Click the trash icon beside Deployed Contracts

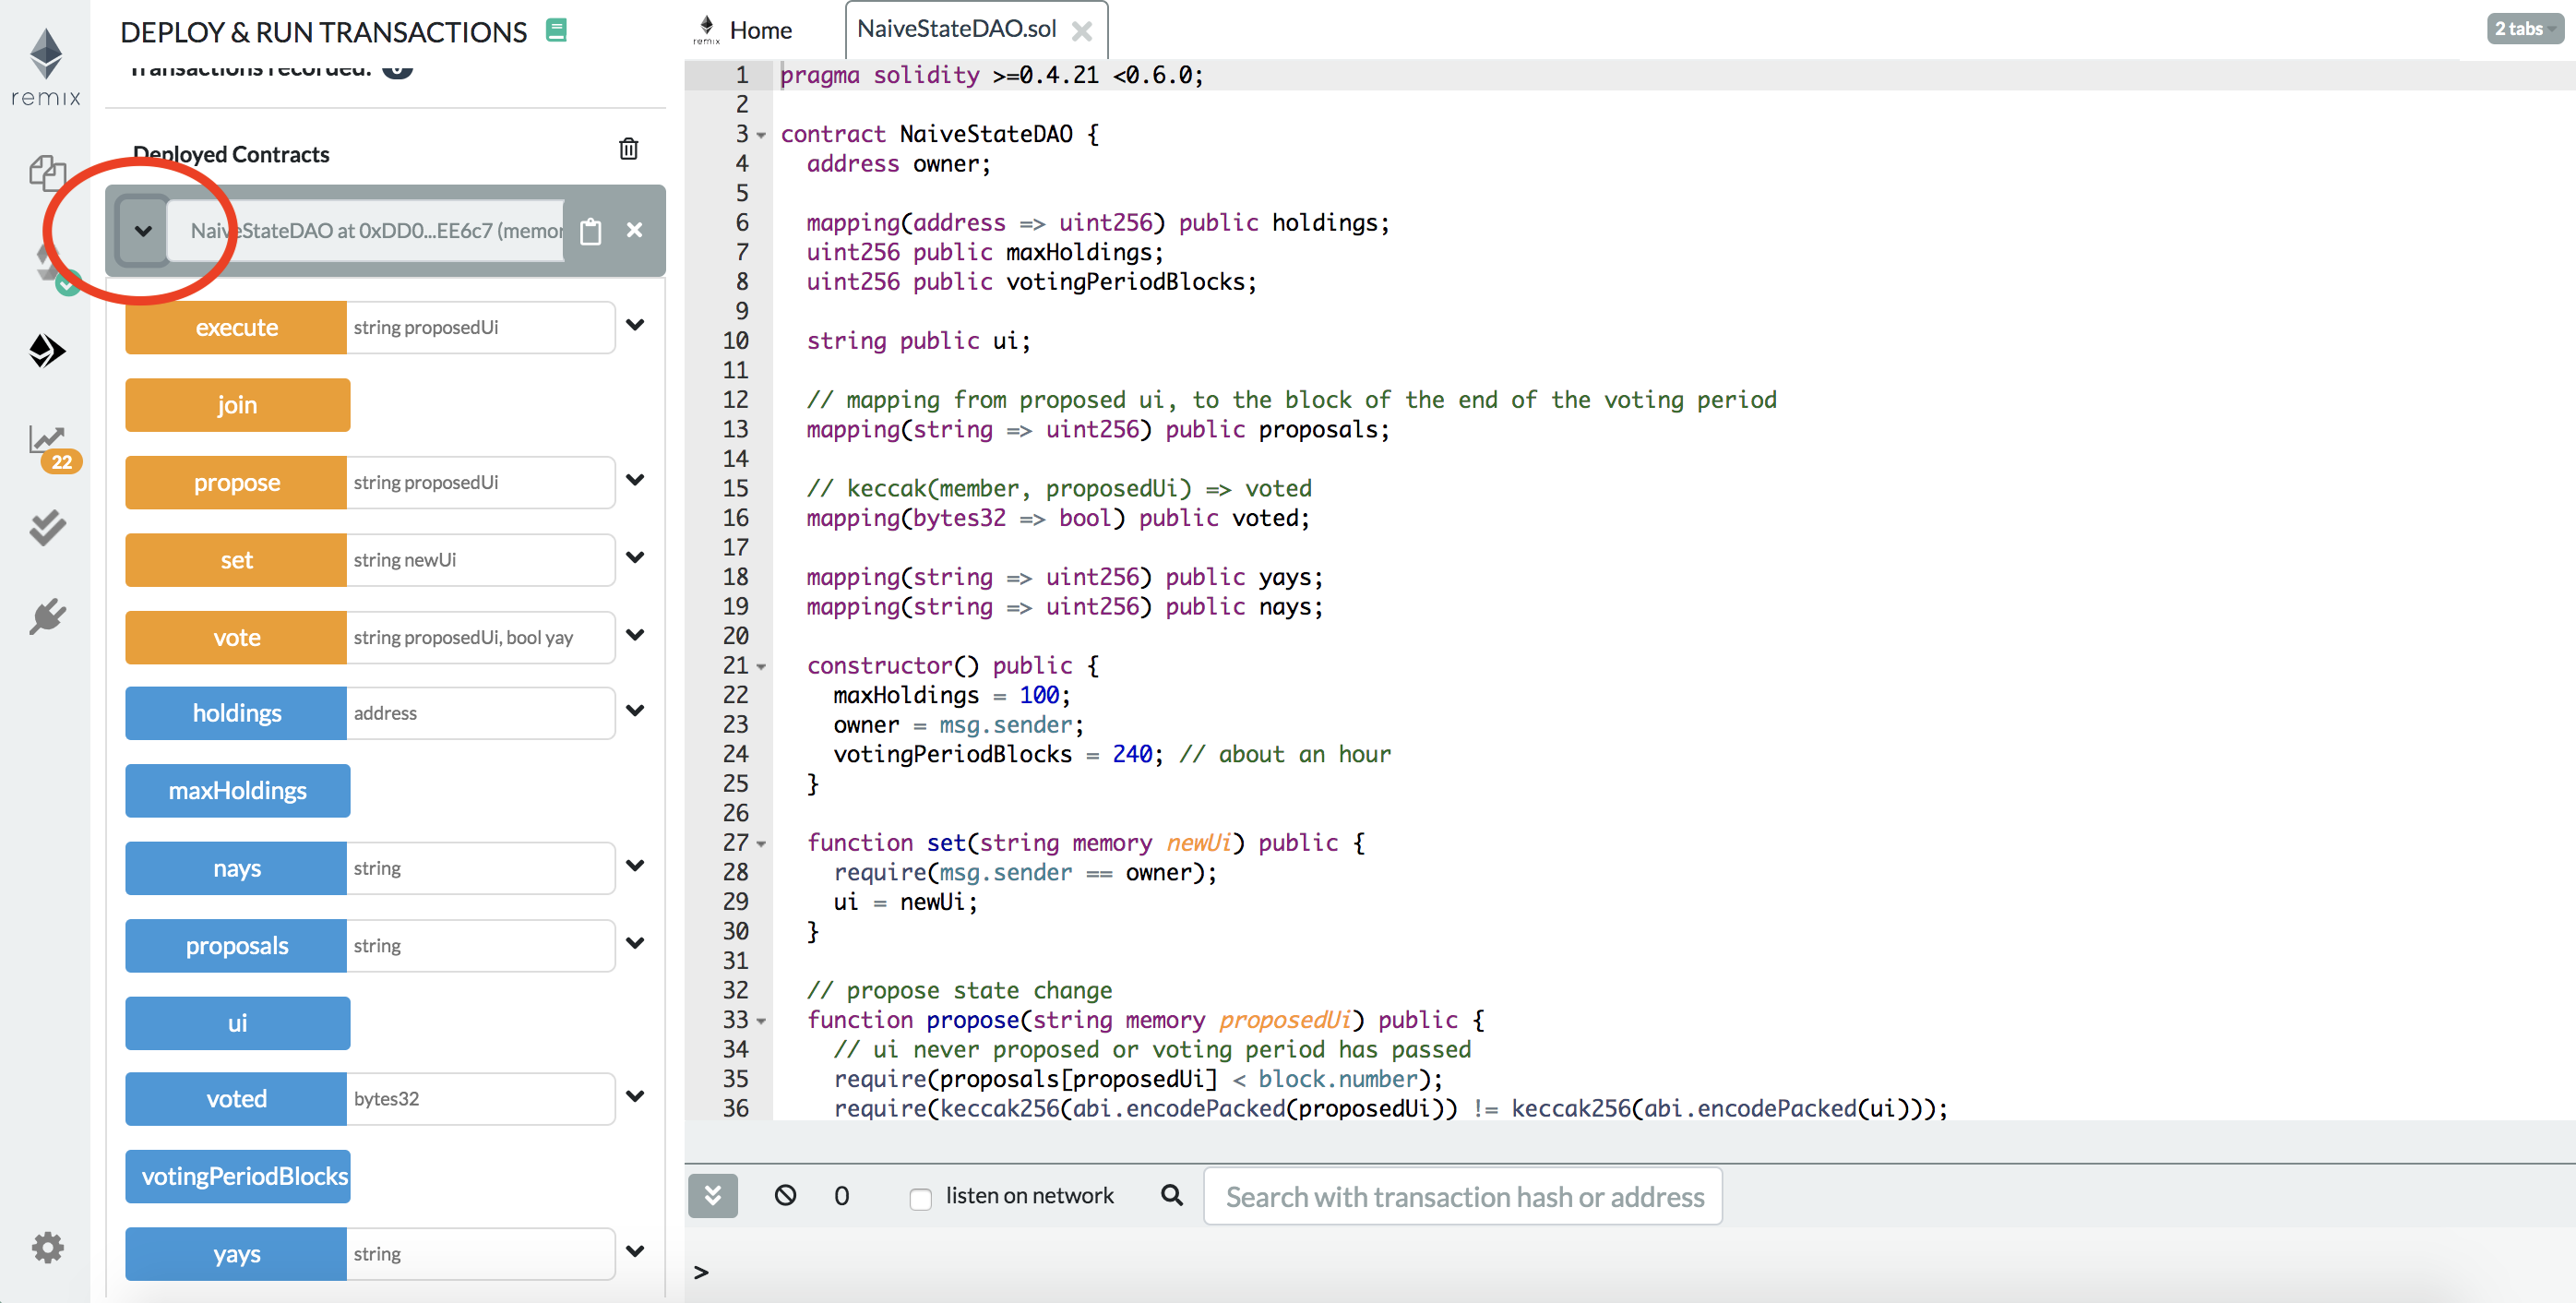[x=628, y=149]
